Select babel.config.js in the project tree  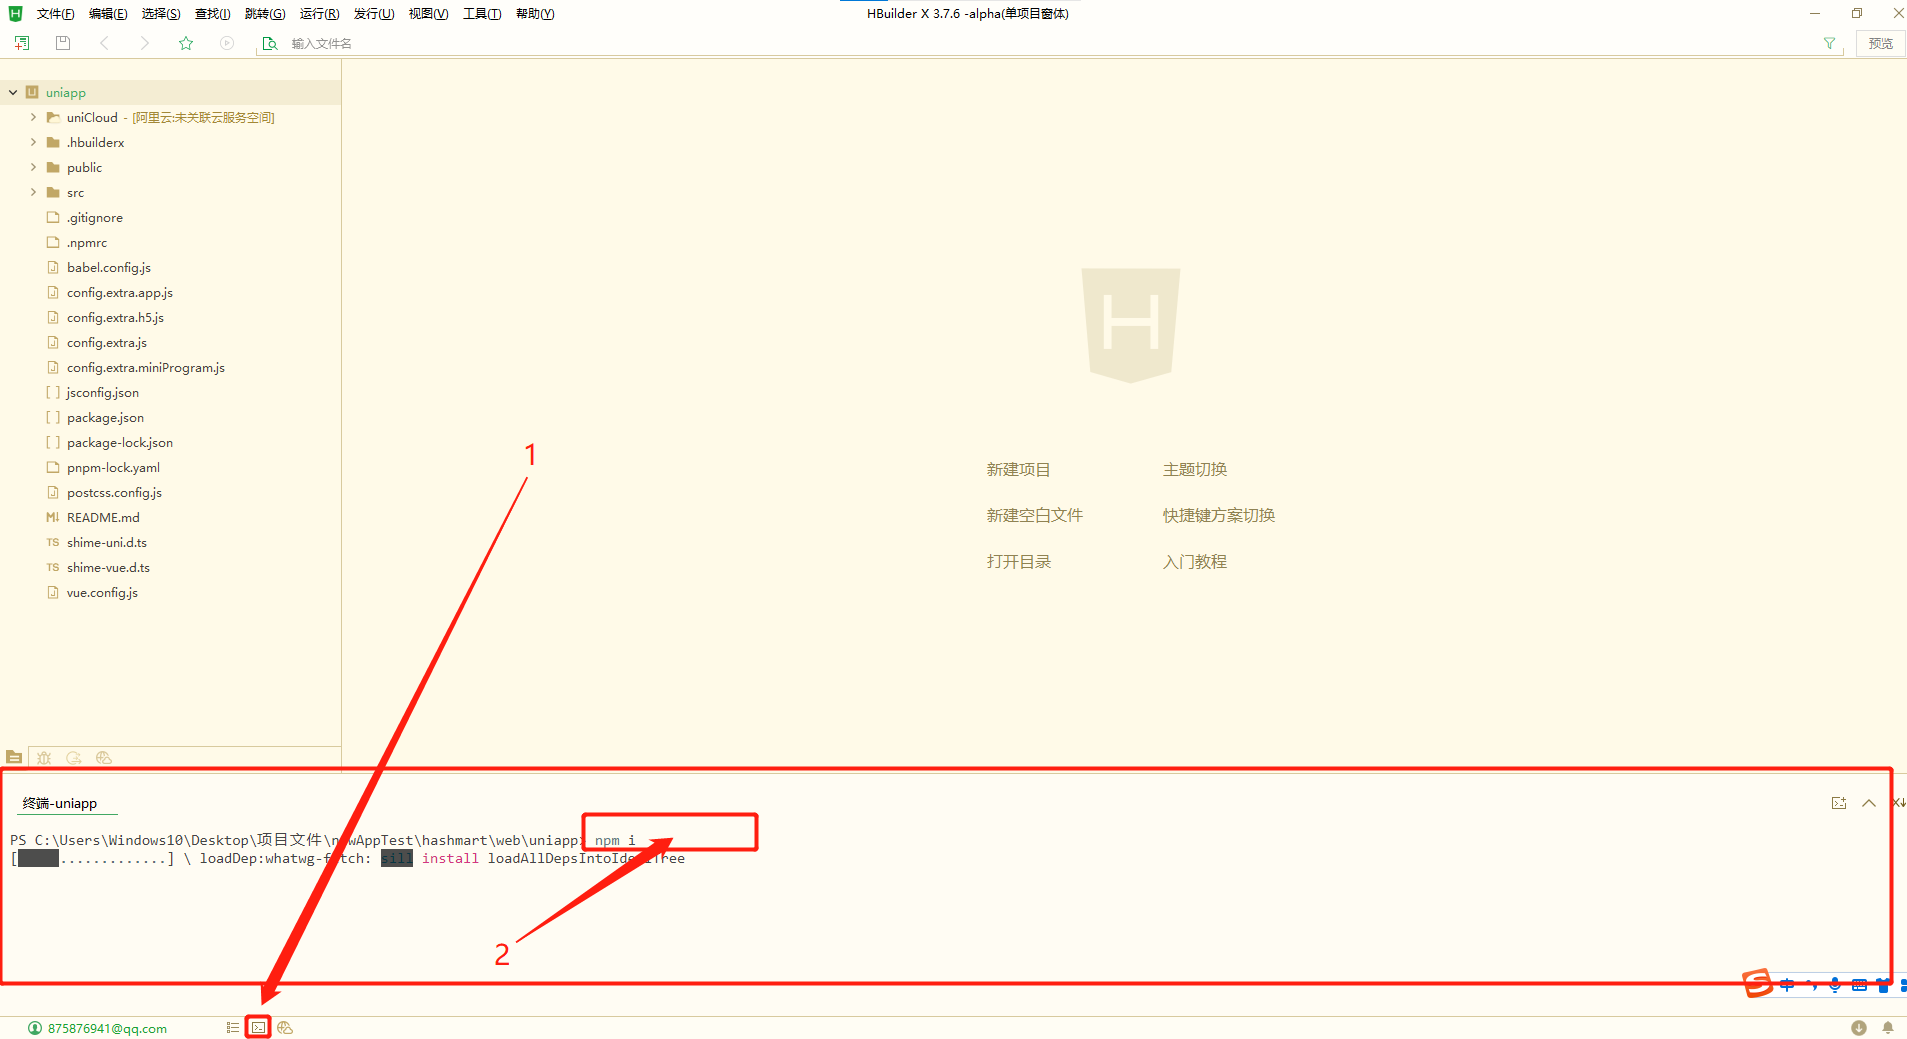(109, 267)
